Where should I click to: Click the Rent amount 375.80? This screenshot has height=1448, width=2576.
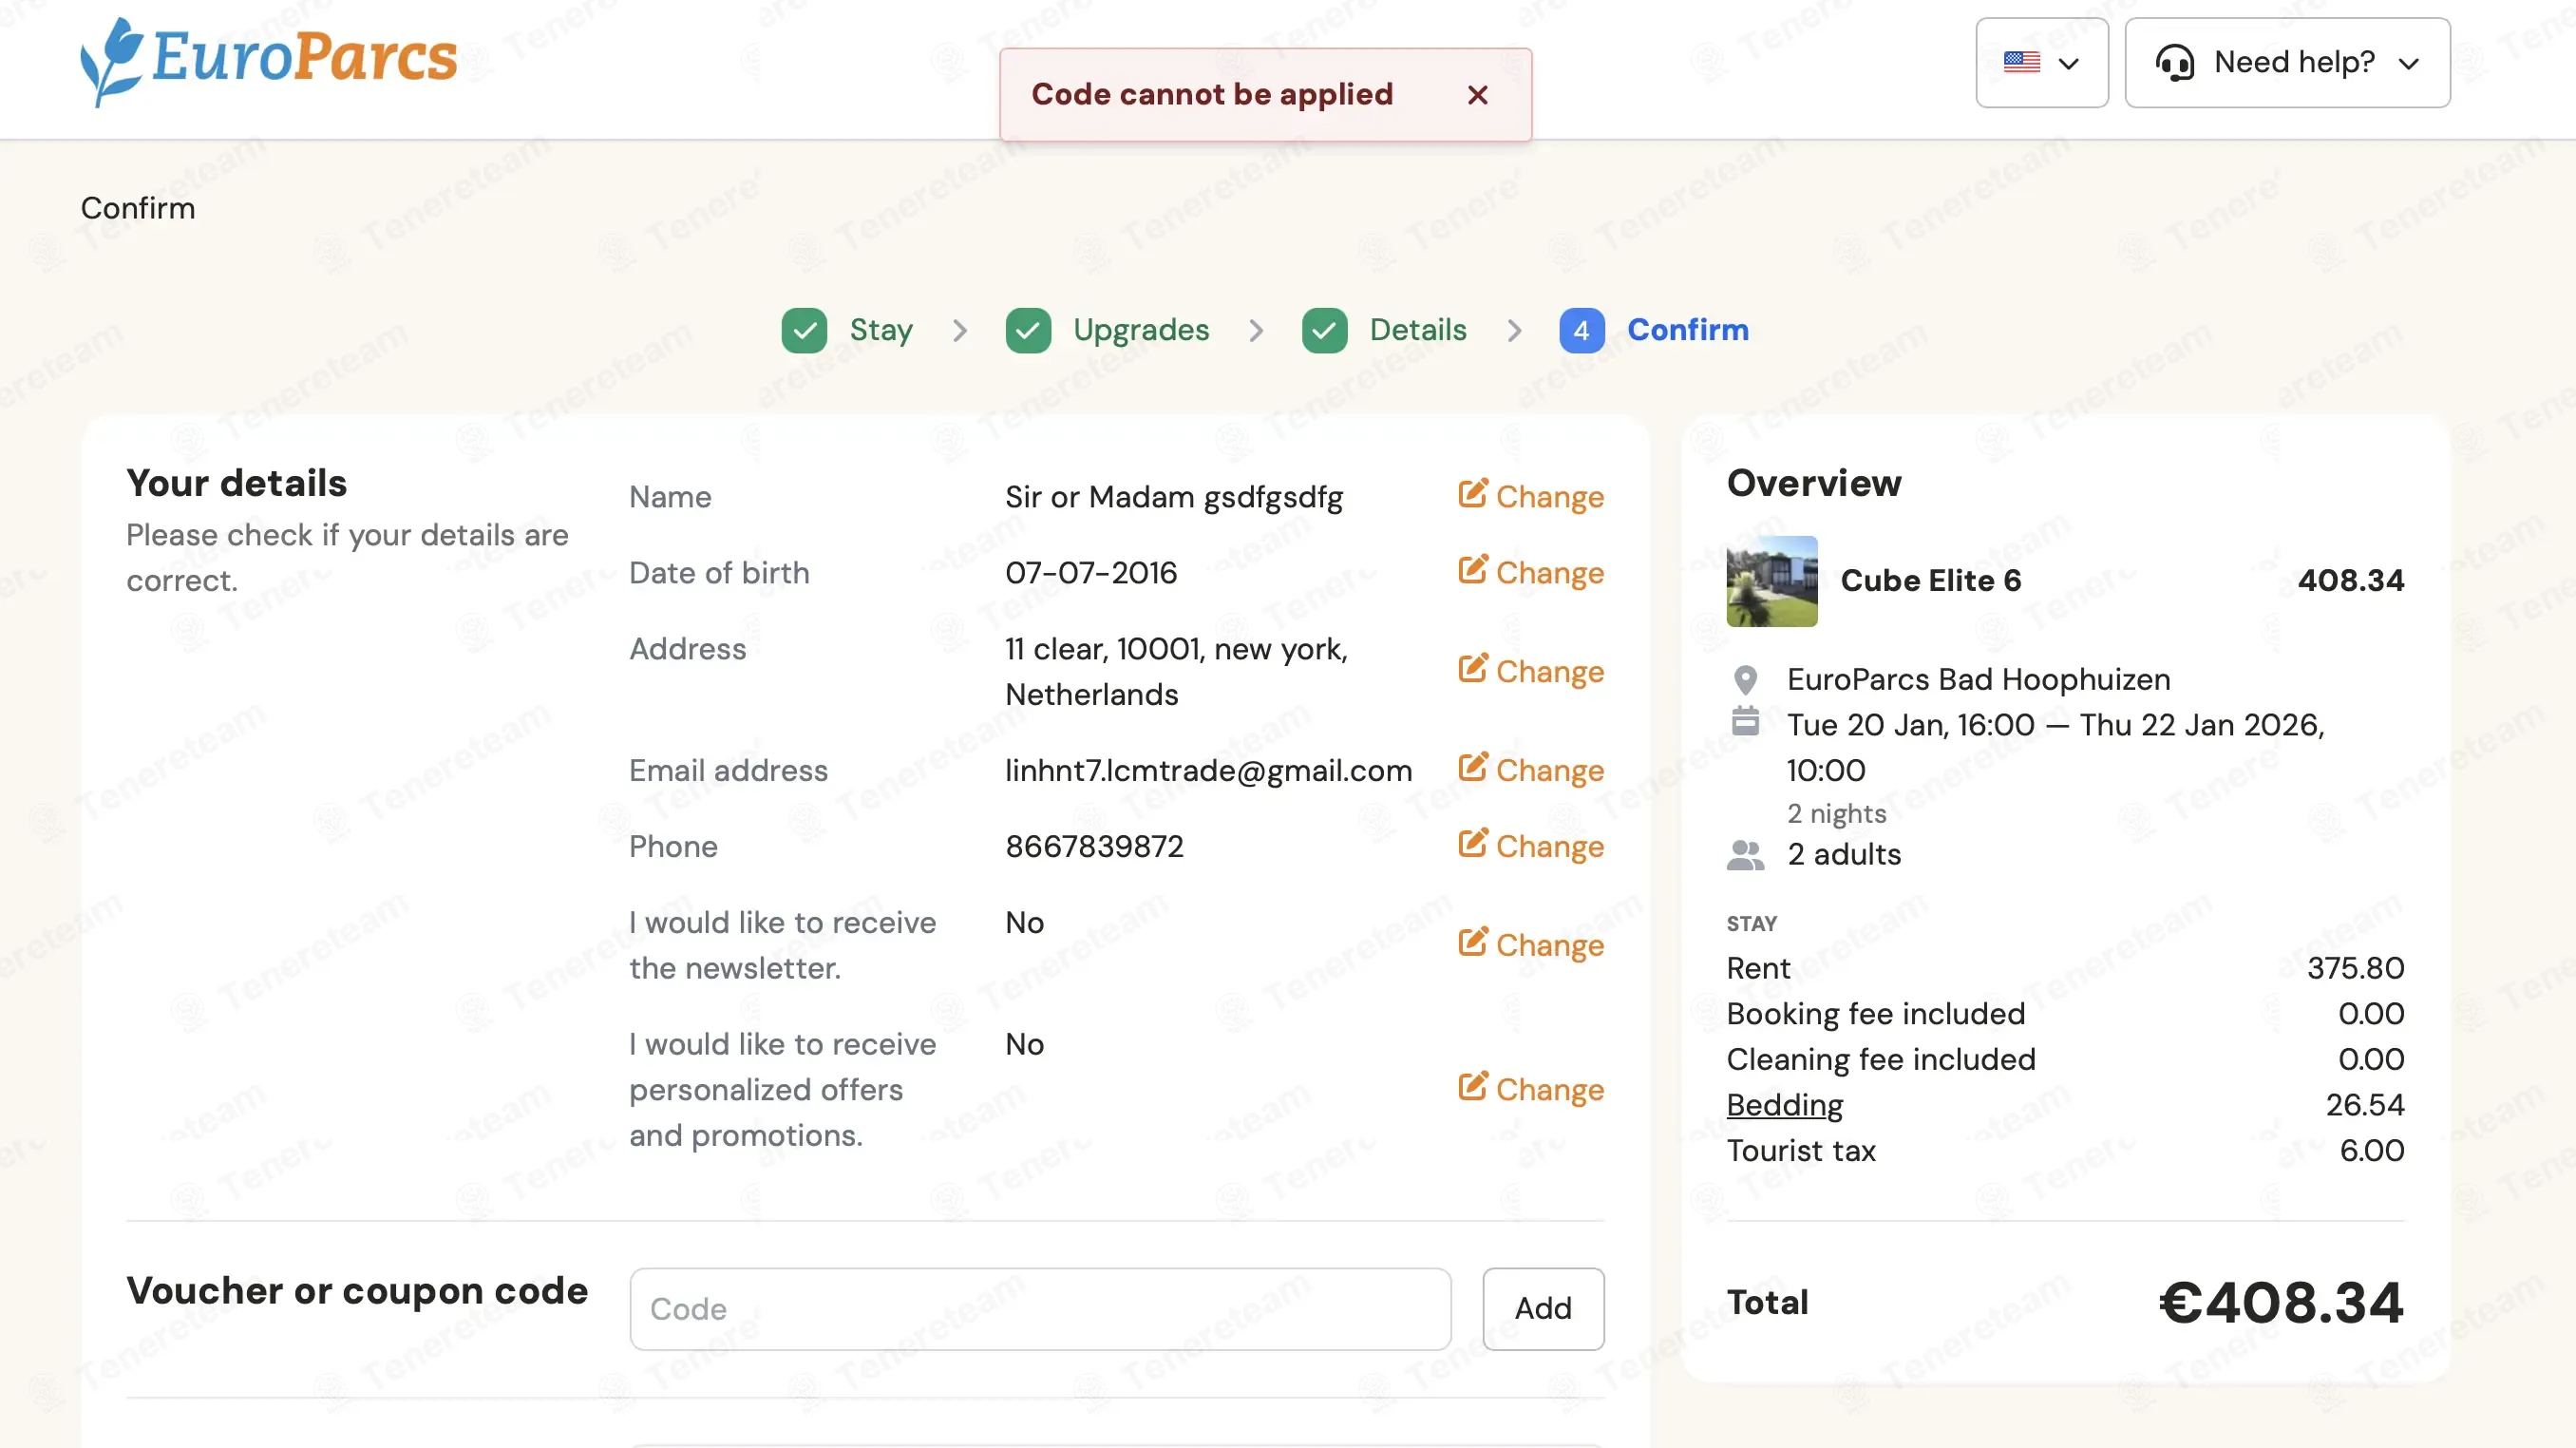(x=2355, y=968)
